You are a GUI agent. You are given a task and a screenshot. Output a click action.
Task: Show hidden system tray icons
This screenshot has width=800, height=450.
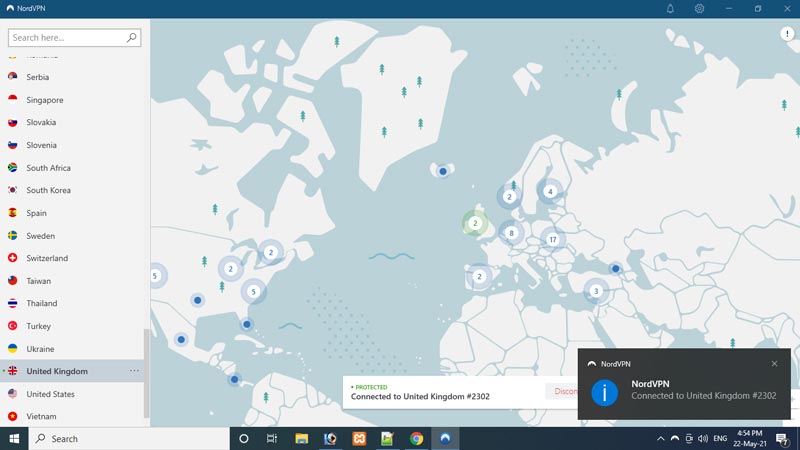point(661,438)
